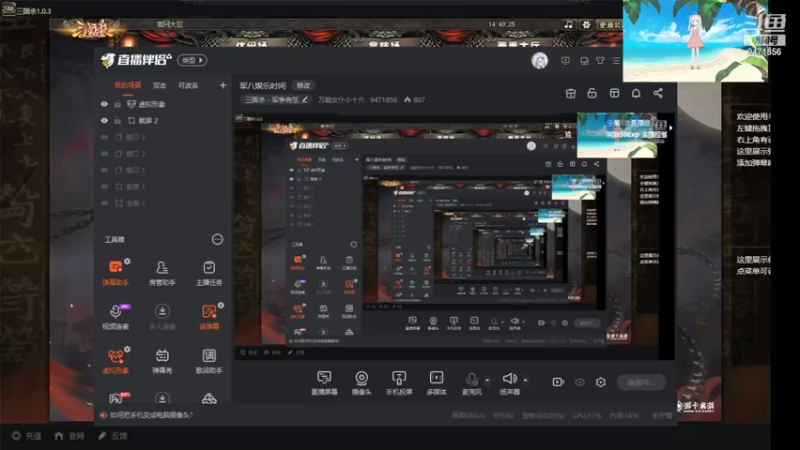Open live settings gear beside 连接中 button
This screenshot has width=800, height=450.
(601, 382)
